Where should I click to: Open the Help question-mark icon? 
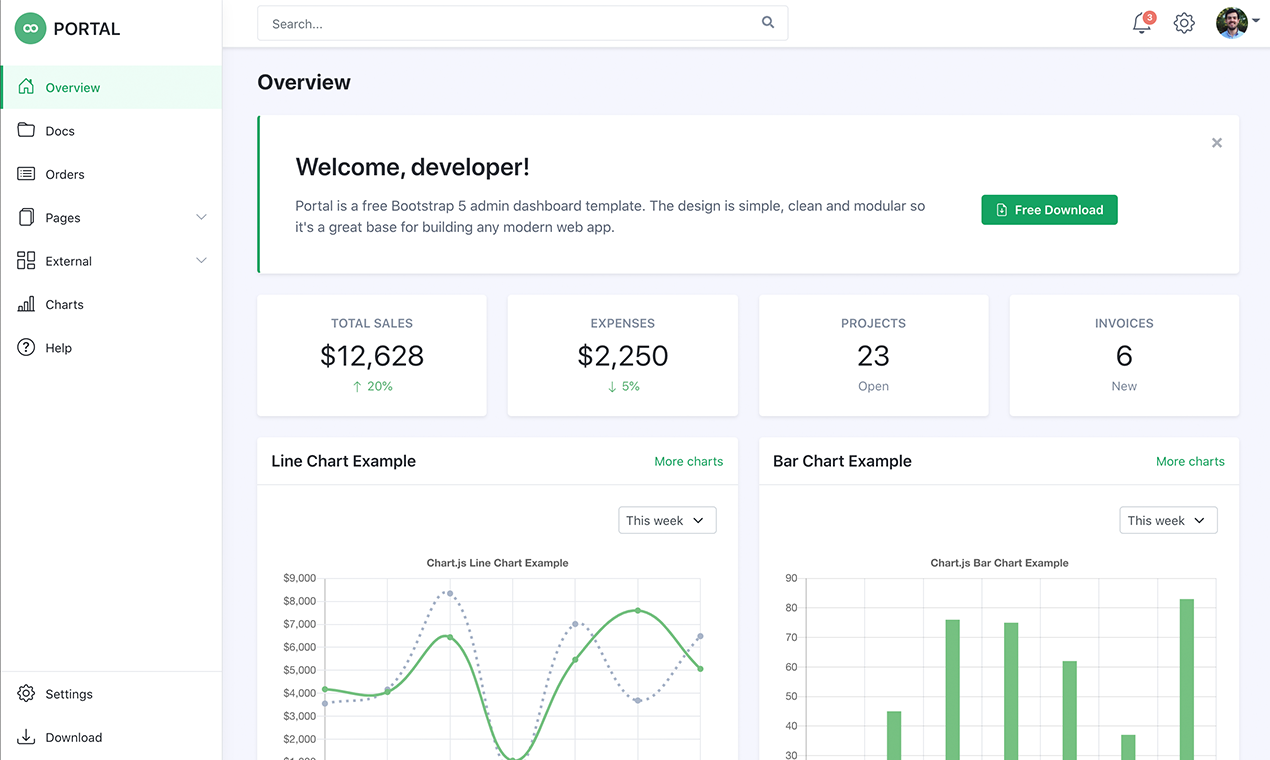coord(24,347)
